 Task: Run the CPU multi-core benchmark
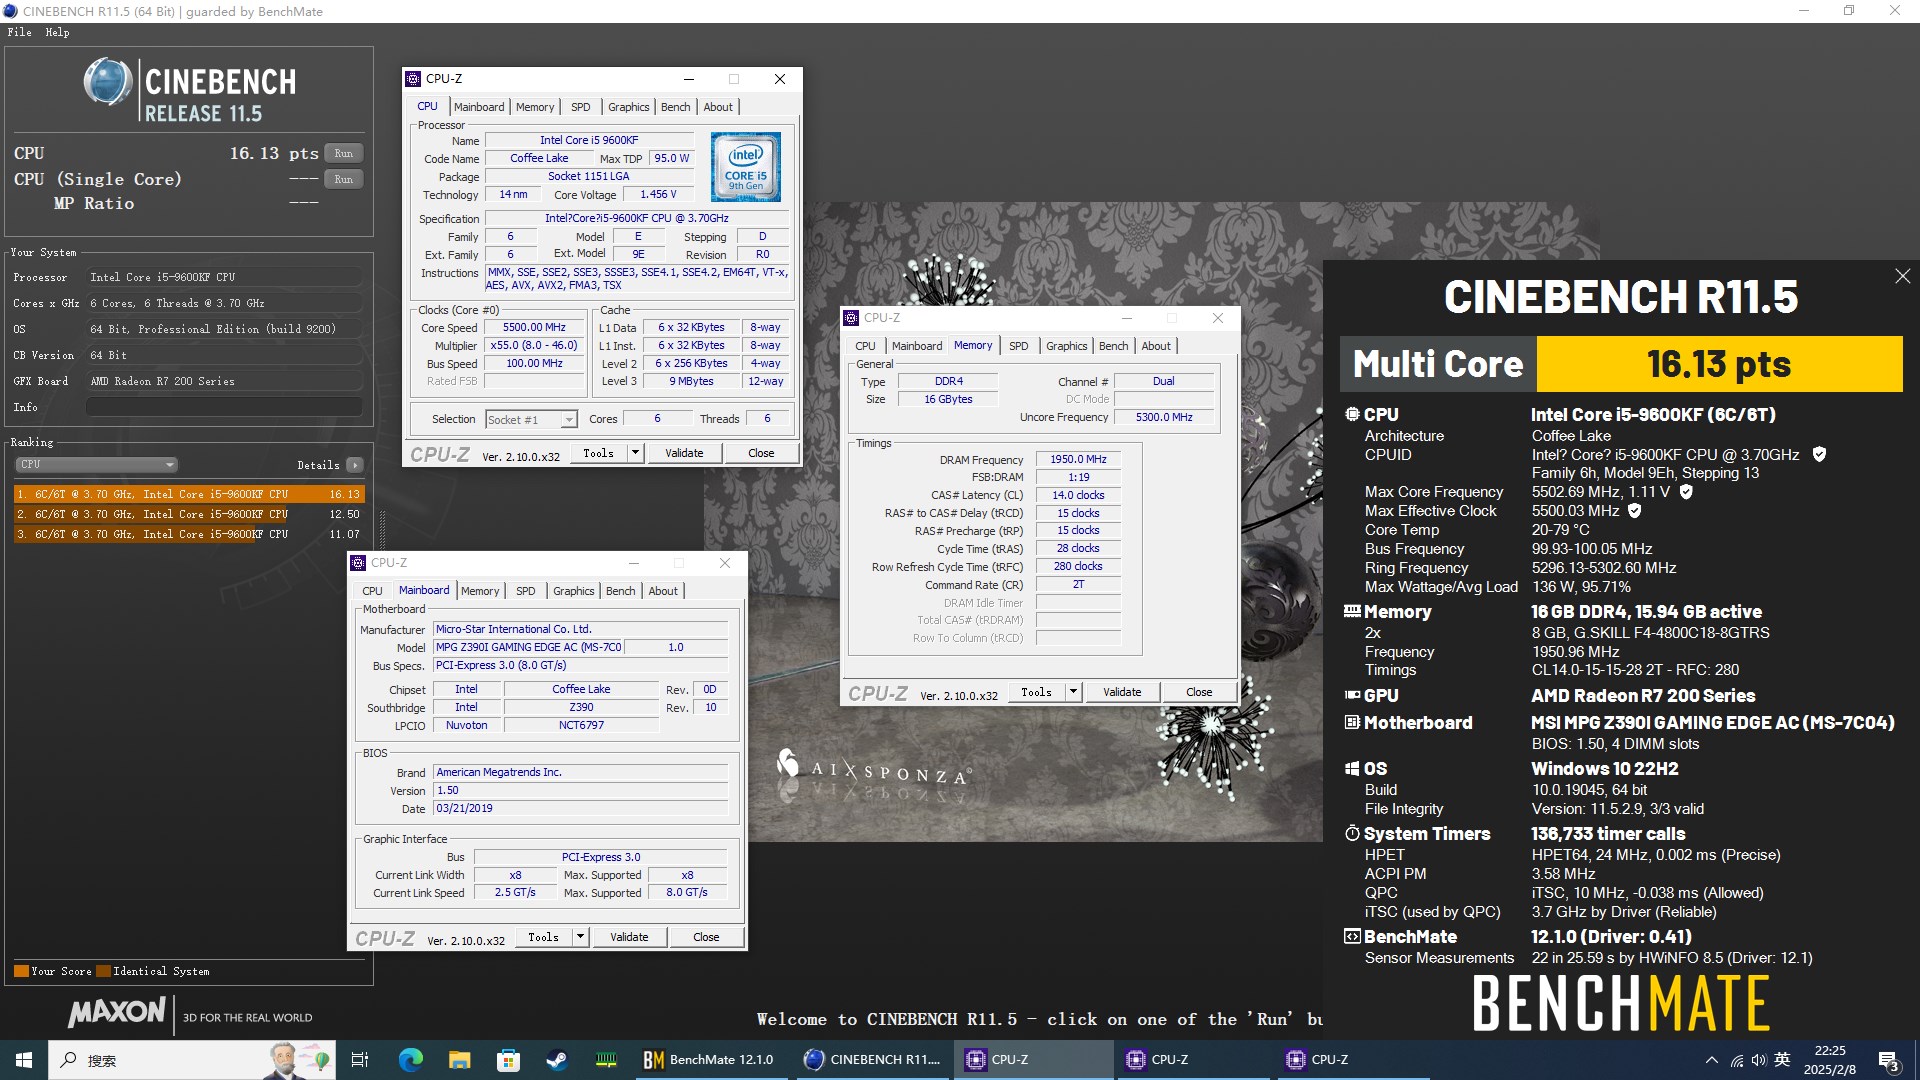click(x=344, y=153)
